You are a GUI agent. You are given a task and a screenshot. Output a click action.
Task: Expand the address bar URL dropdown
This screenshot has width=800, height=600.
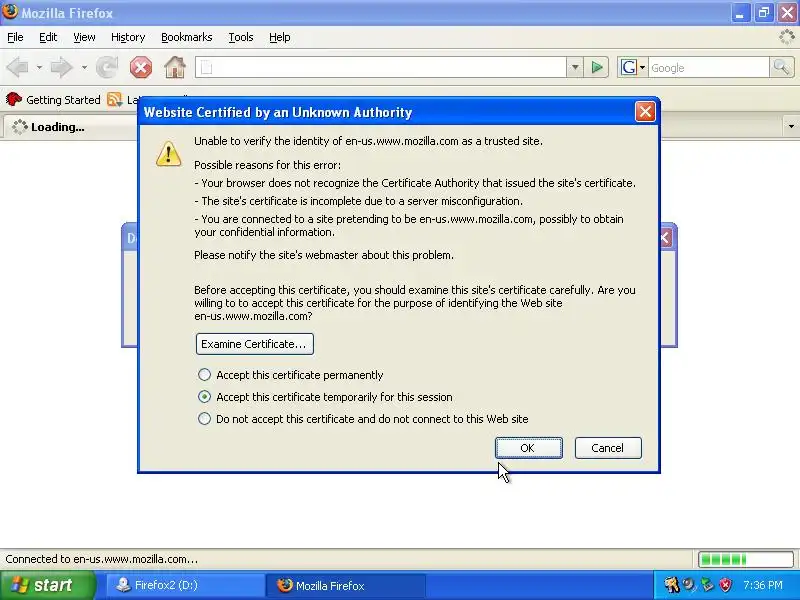[x=575, y=67]
